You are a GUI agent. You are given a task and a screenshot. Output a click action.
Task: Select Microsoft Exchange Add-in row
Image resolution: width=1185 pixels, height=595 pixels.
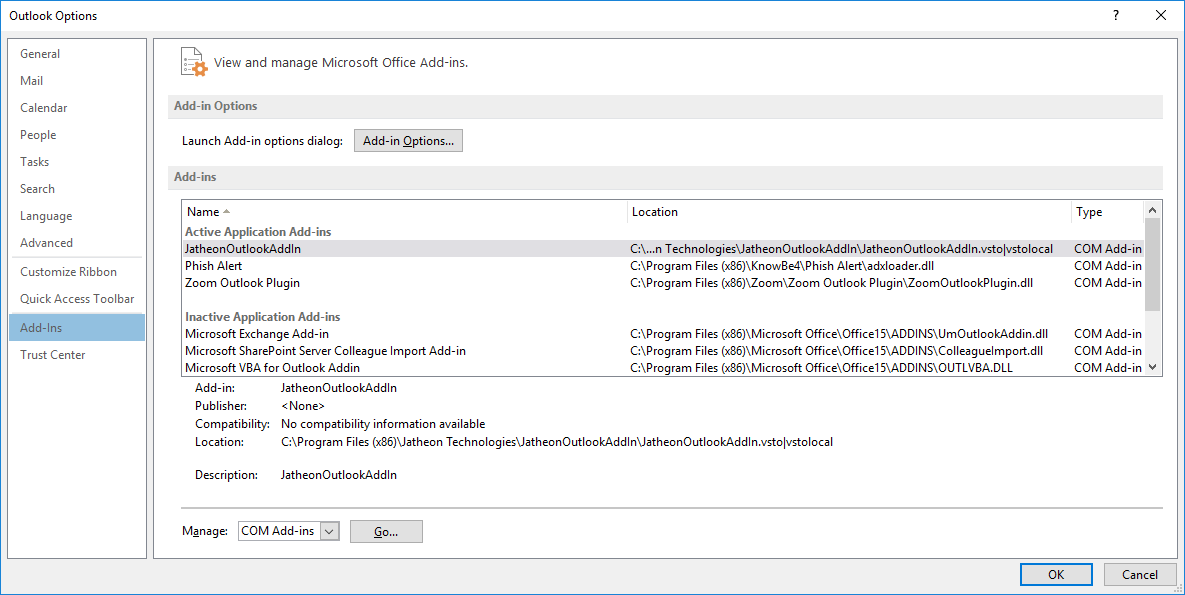(x=664, y=334)
